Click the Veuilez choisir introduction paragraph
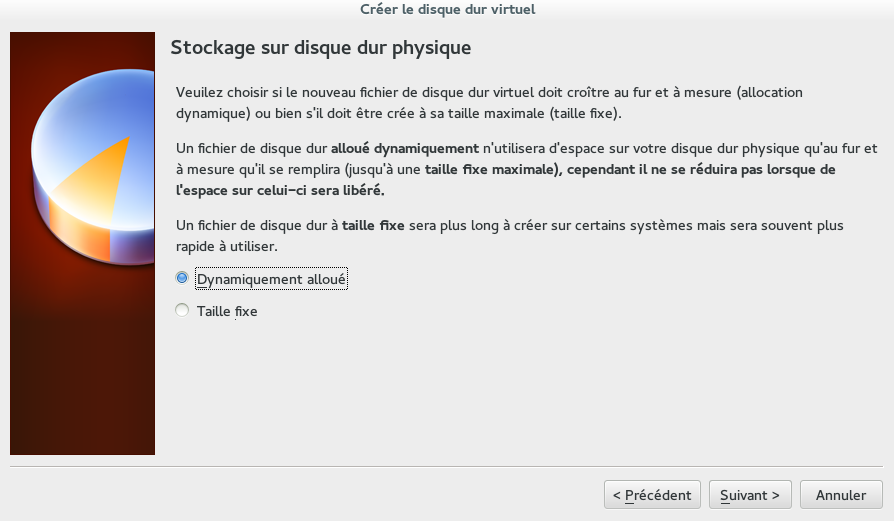This screenshot has height=521, width=894. click(x=489, y=103)
